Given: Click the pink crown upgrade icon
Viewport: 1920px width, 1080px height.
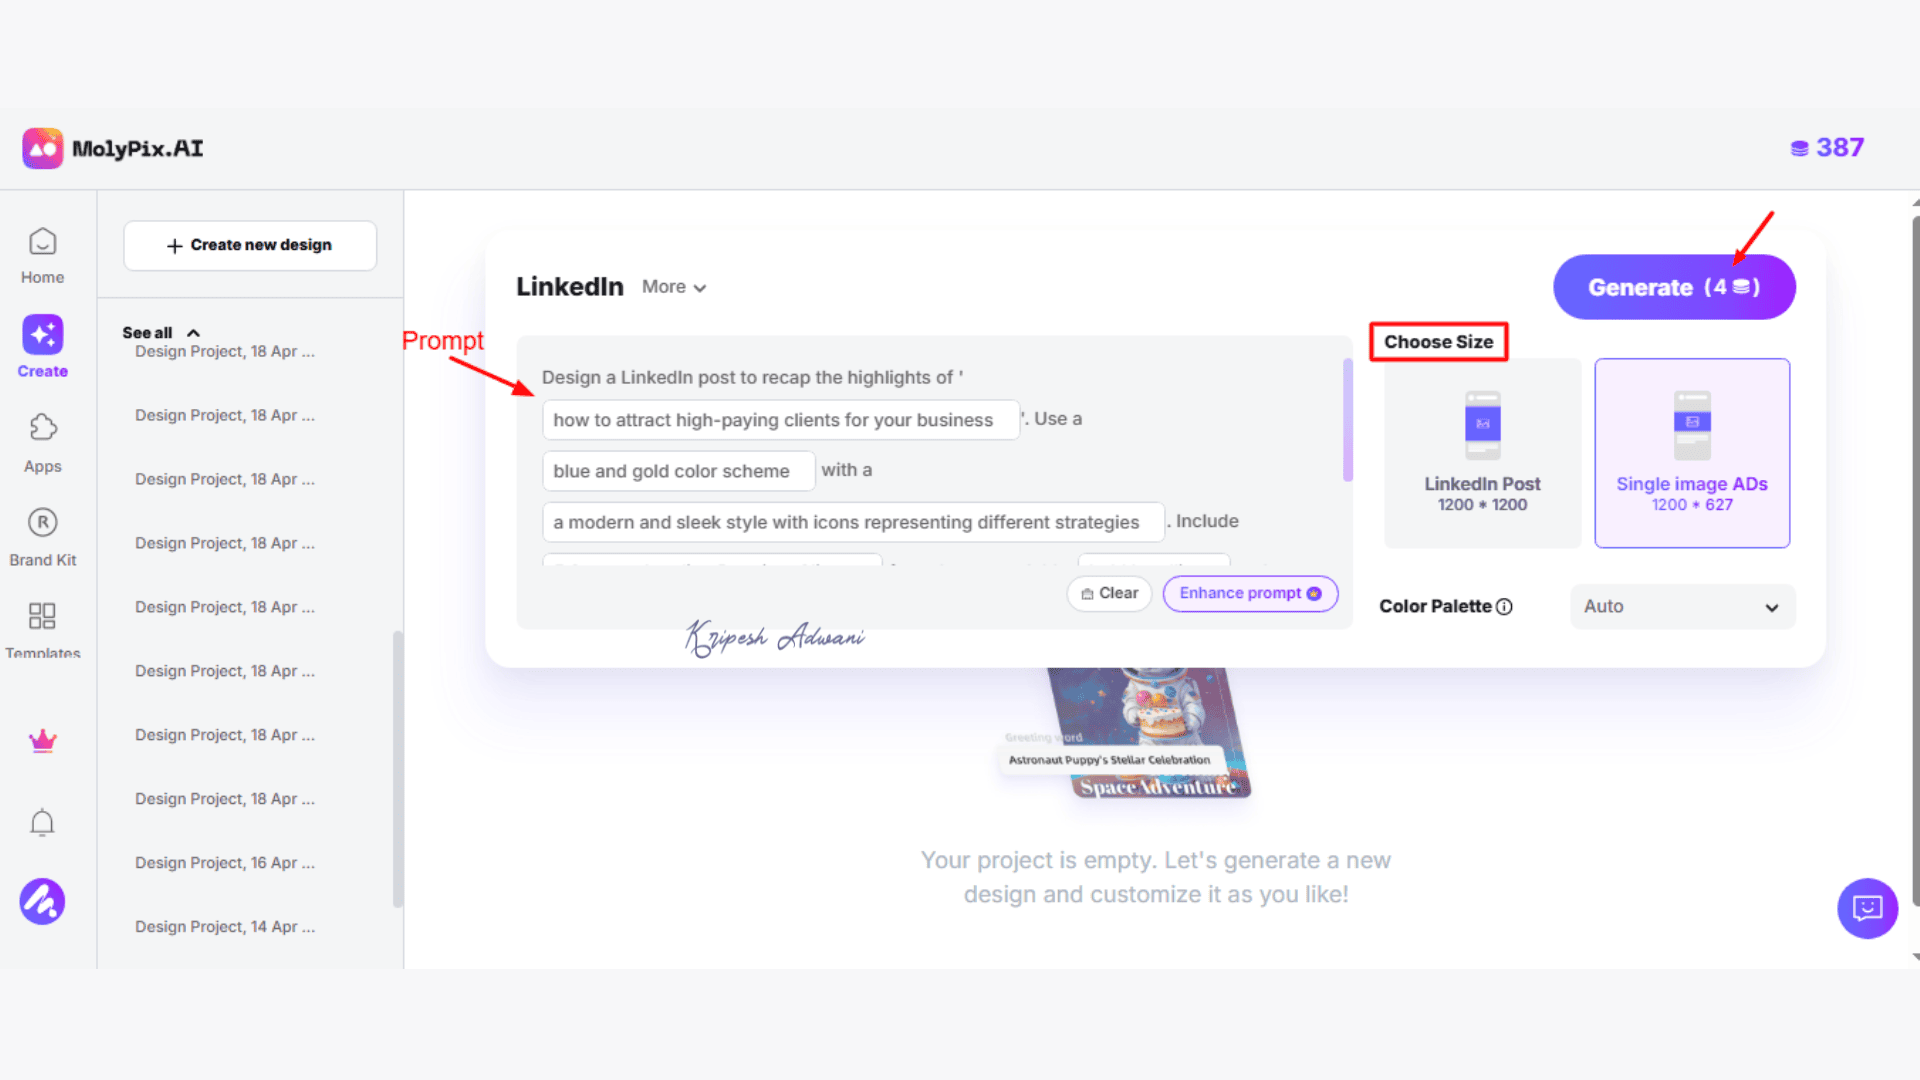Looking at the screenshot, I should 42,741.
